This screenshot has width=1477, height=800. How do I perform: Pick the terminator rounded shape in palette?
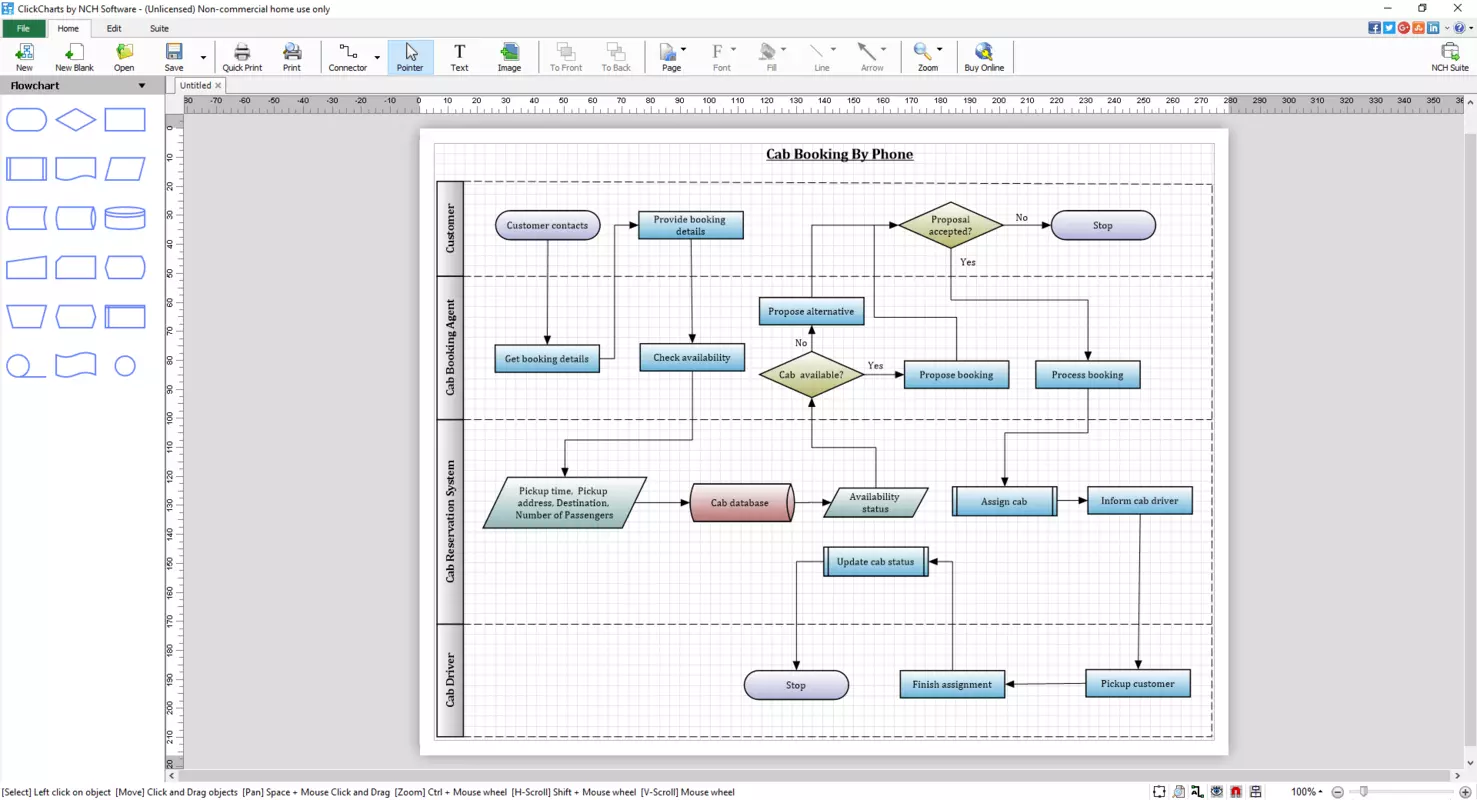click(27, 120)
